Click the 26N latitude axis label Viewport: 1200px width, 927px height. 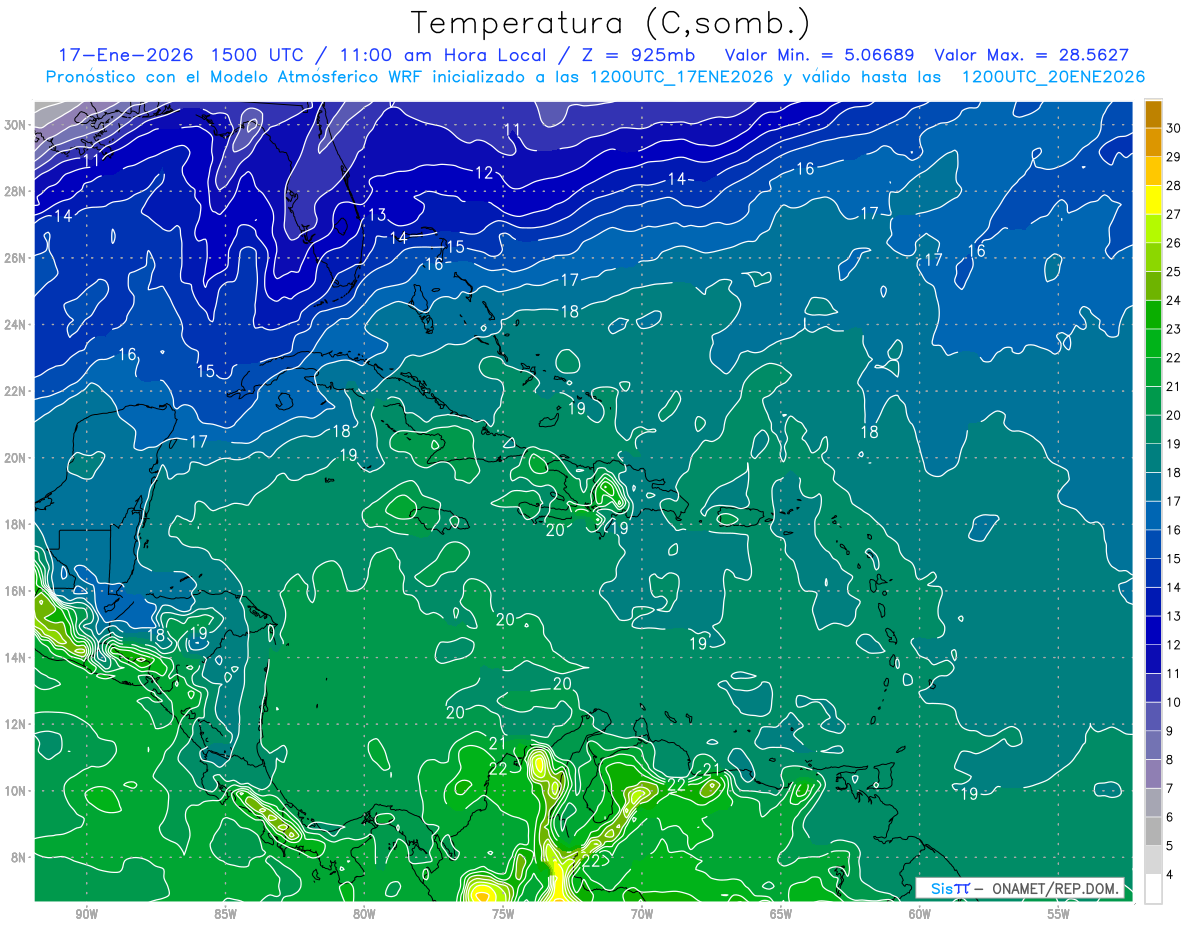coord(15,258)
